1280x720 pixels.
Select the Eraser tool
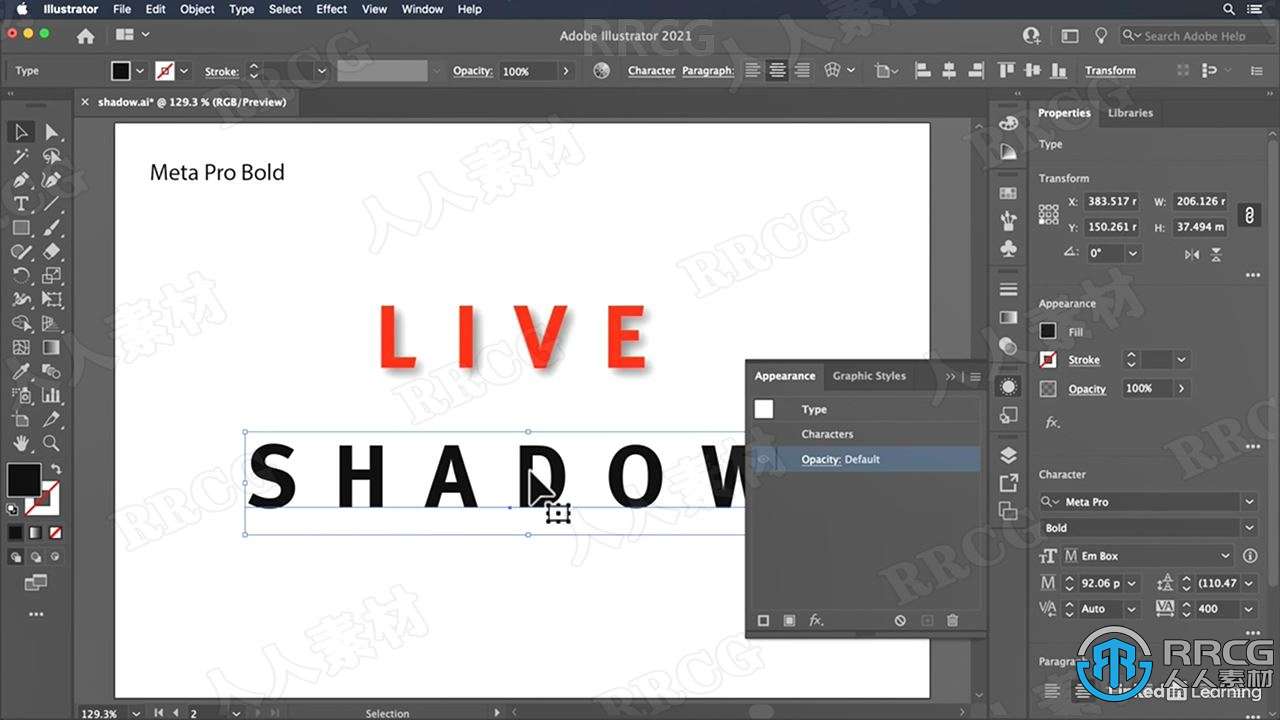point(52,252)
